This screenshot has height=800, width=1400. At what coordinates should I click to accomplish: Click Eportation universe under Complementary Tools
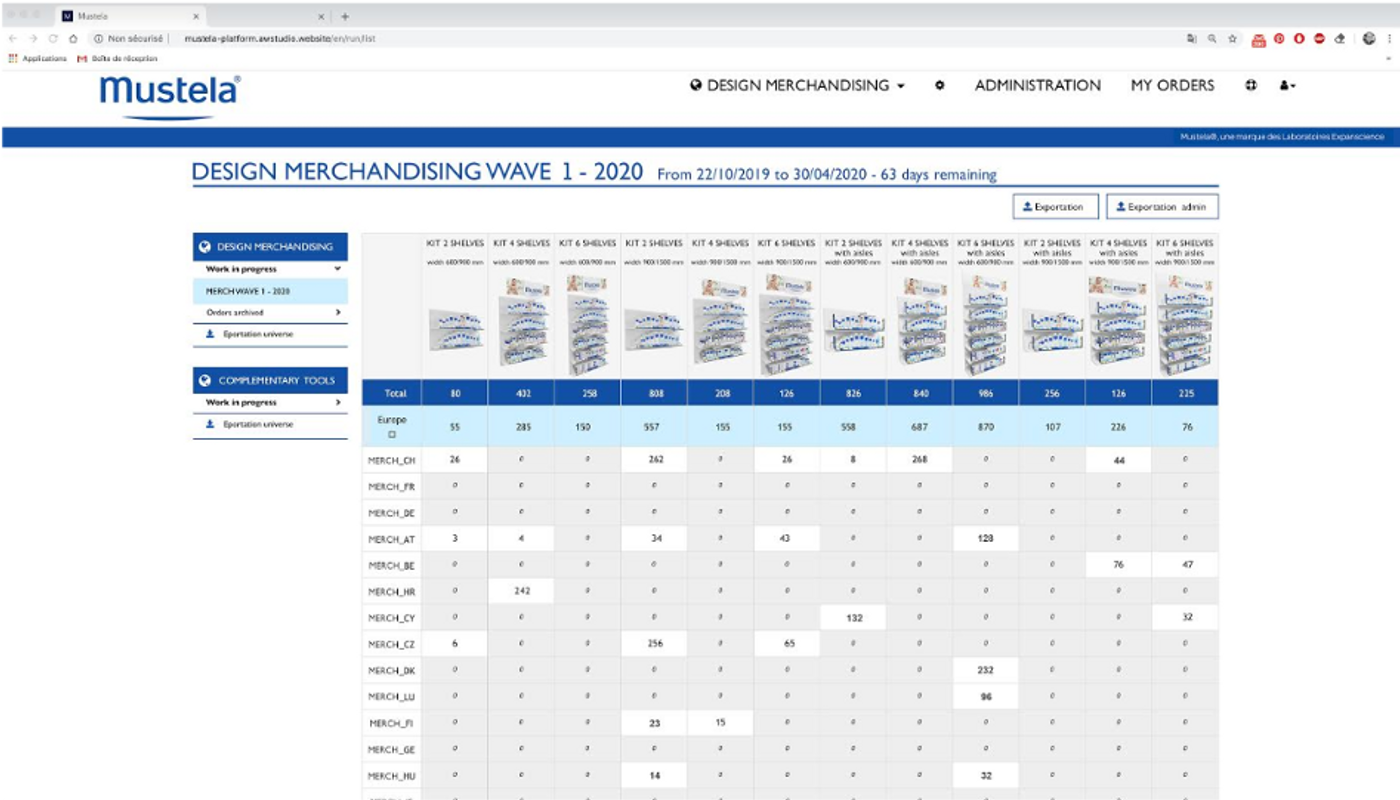click(270, 425)
